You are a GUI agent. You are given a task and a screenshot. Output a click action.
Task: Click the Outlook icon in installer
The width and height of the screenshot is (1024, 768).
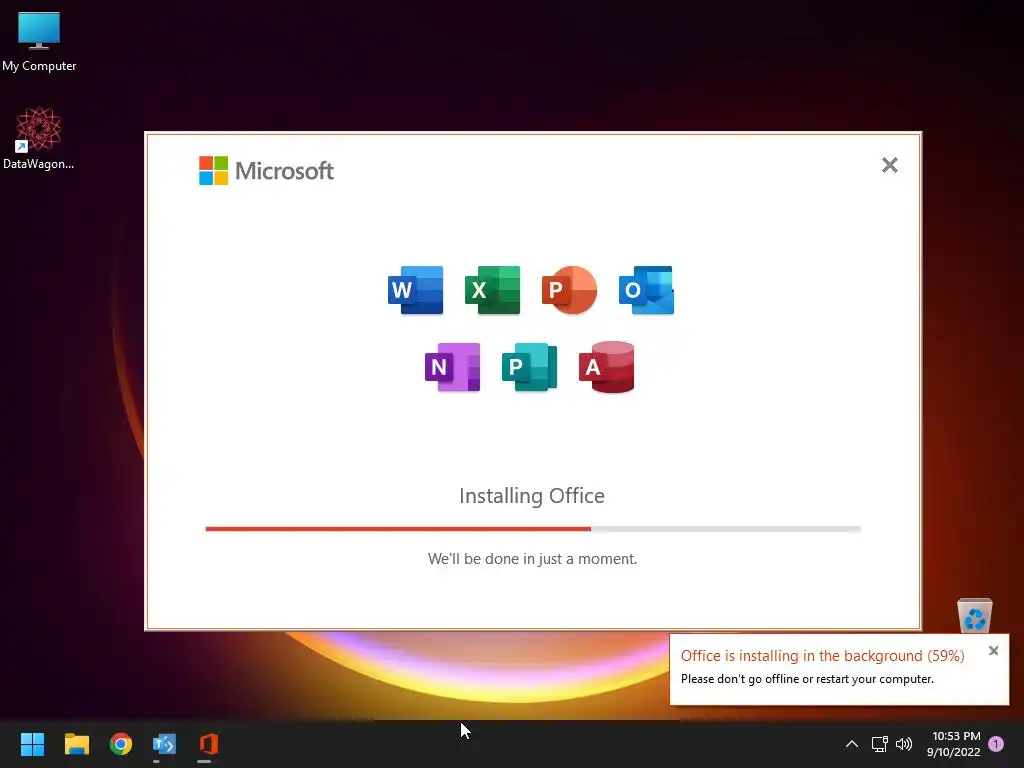point(647,290)
